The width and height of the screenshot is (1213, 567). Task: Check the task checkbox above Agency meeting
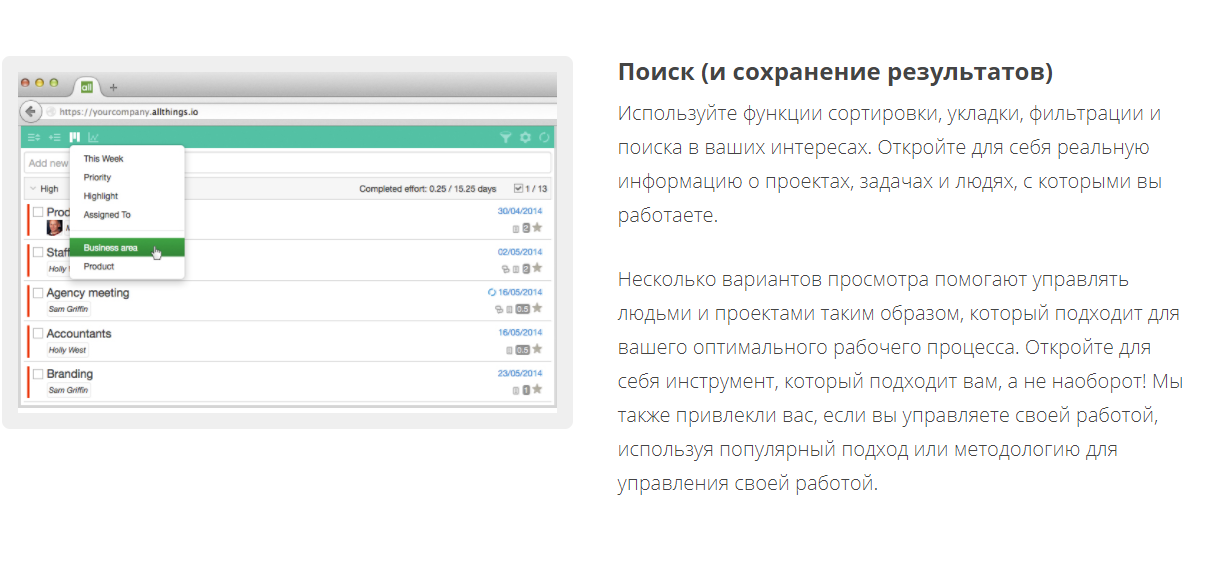point(38,253)
